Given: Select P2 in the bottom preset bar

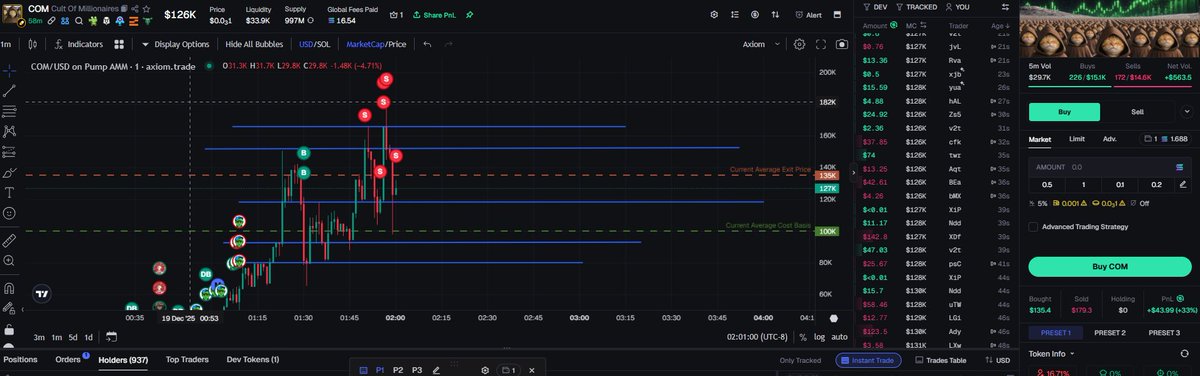Looking at the screenshot, I should point(398,370).
